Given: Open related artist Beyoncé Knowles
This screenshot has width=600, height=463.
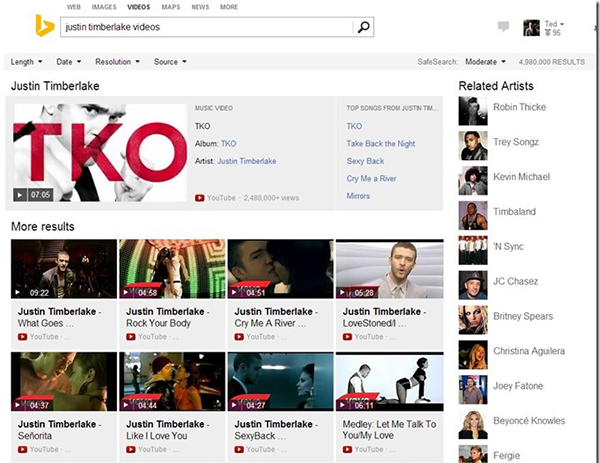Looking at the screenshot, I should [x=529, y=421].
